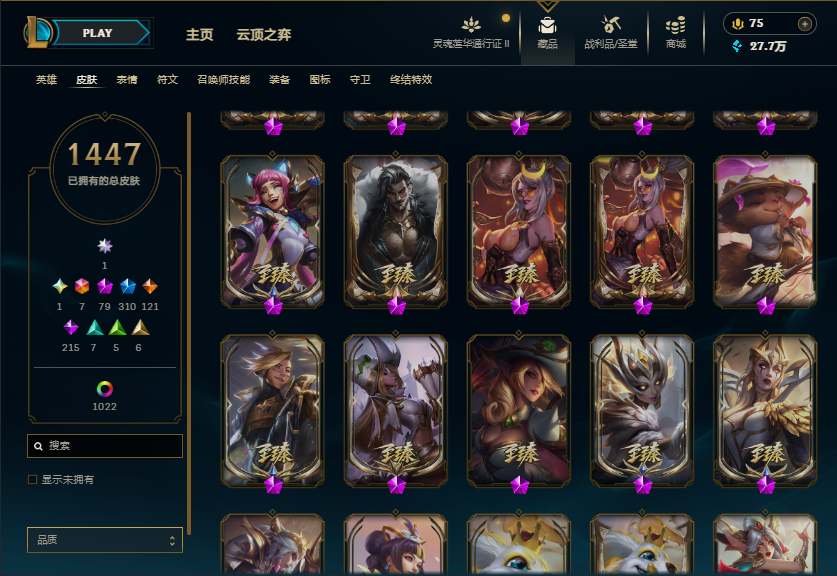
Task: Open the 藏品 collection bag icon
Action: (x=547, y=25)
